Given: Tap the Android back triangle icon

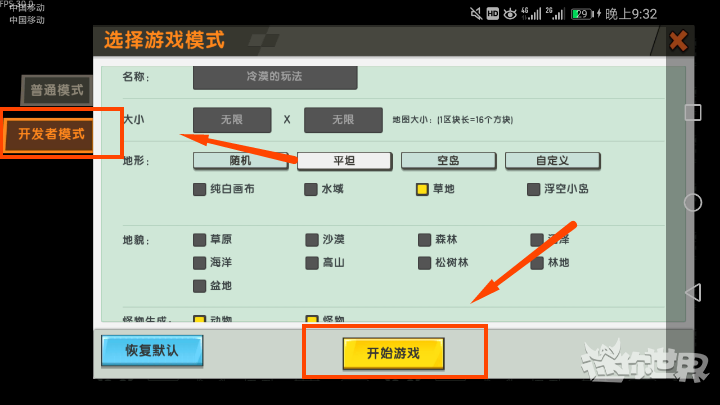Looking at the screenshot, I should click(692, 292).
